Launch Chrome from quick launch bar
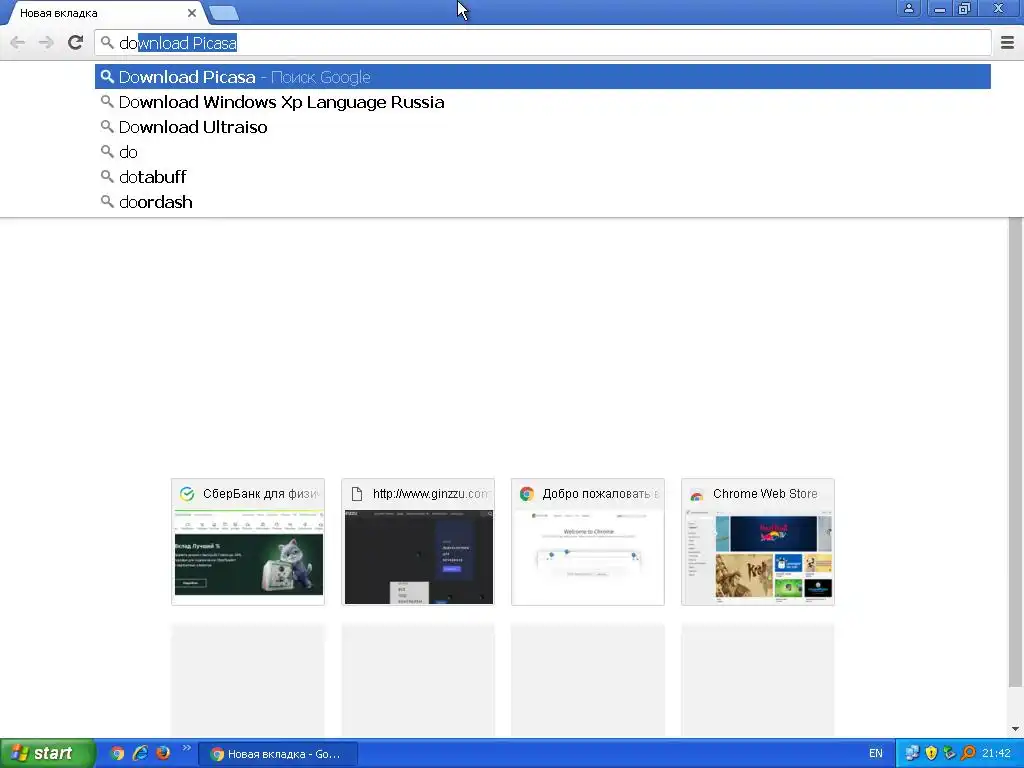 pyautogui.click(x=117, y=754)
